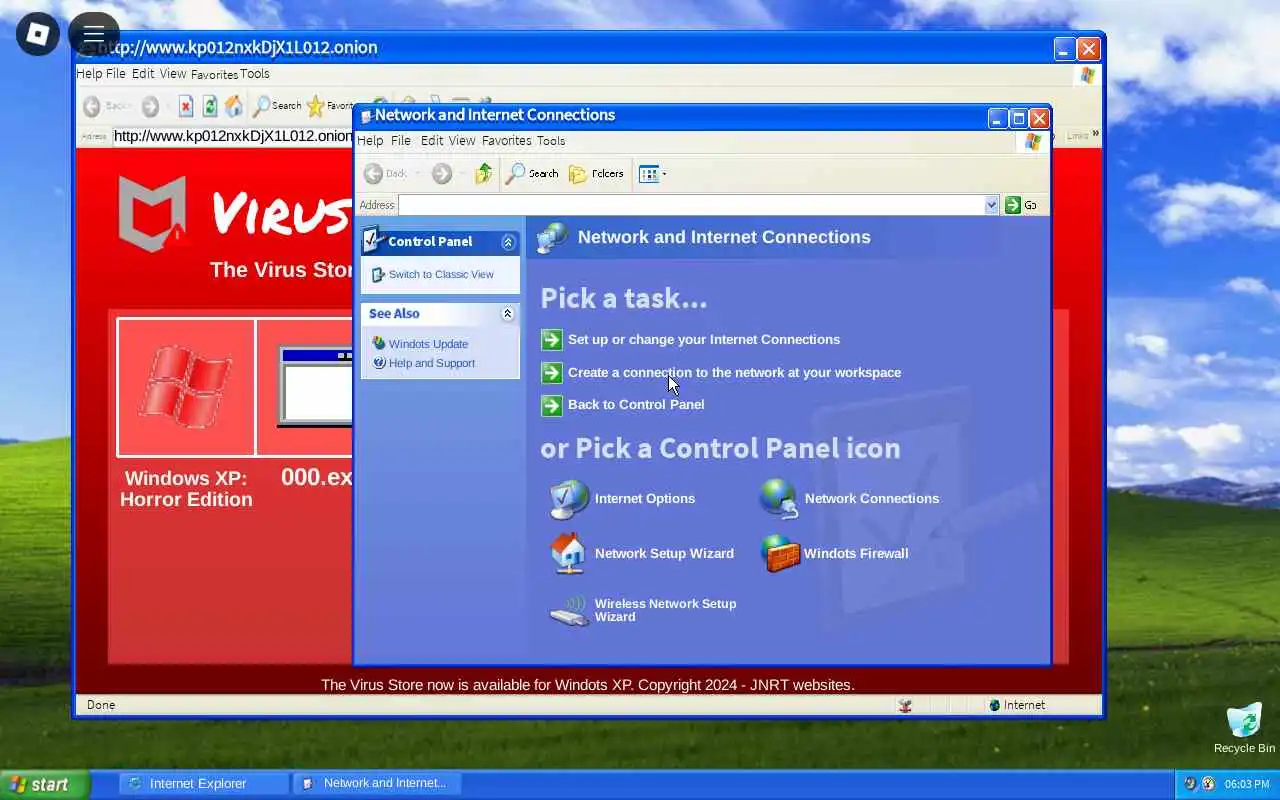Click the Start button
The image size is (1280, 800).
coord(44,785)
